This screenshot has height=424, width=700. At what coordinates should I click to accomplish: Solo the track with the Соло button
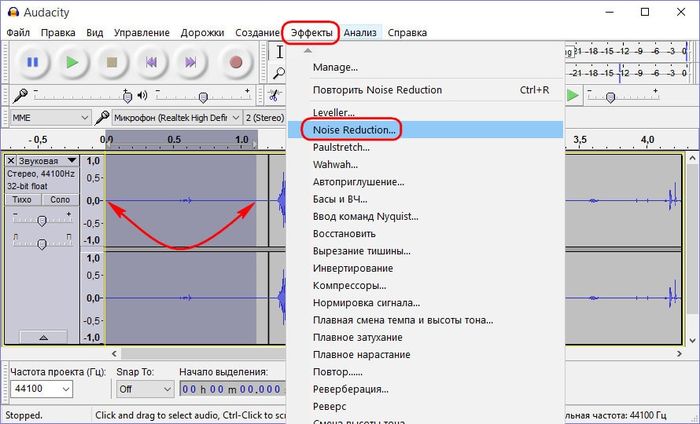tap(59, 200)
